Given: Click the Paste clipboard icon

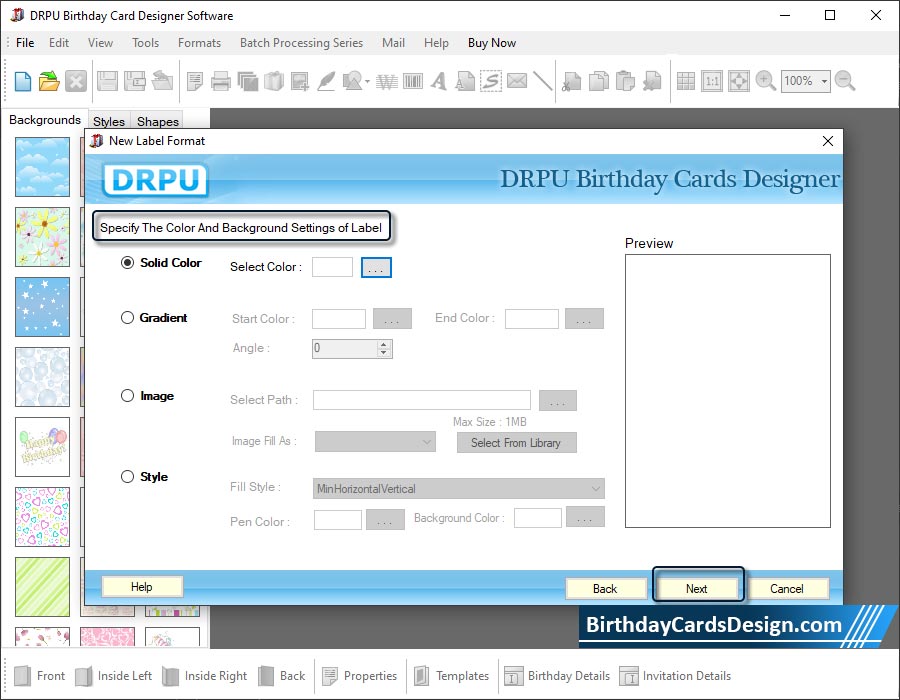Looking at the screenshot, I should pyautogui.click(x=625, y=81).
